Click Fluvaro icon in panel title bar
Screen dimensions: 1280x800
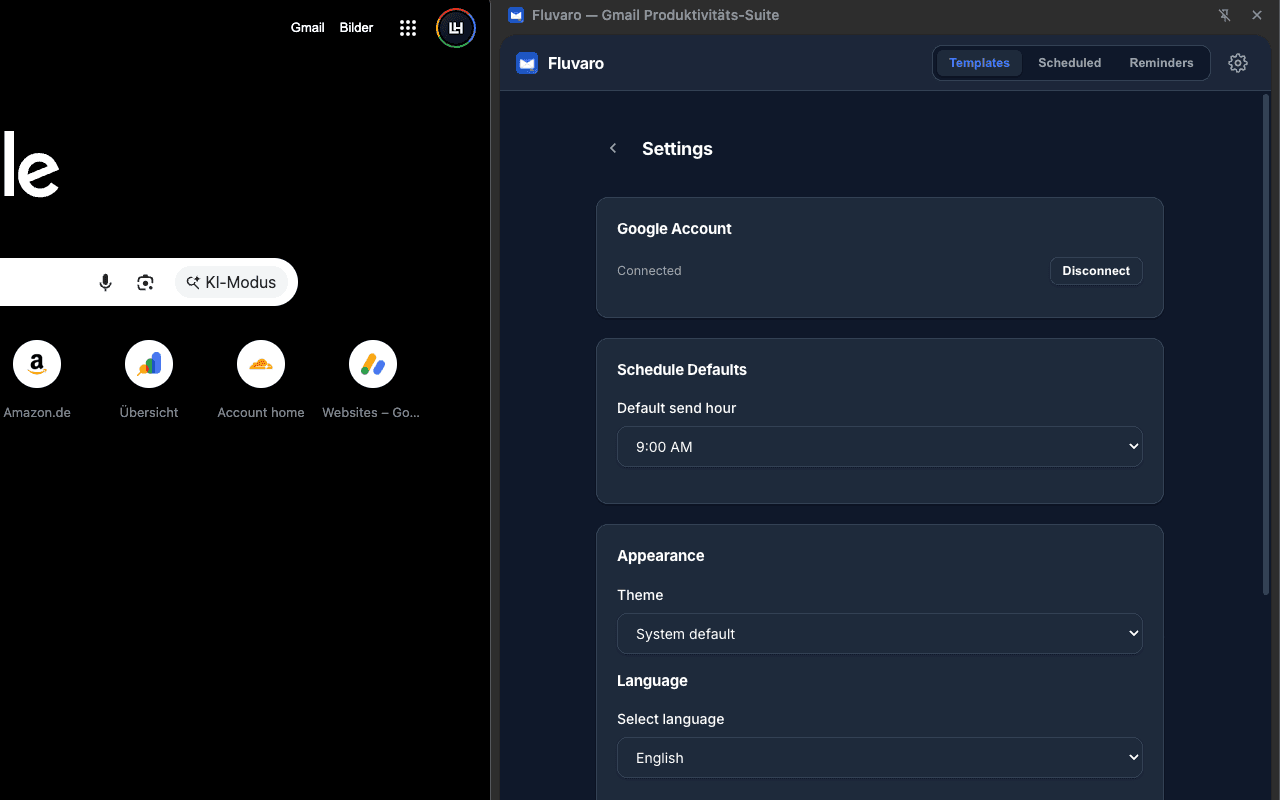tap(516, 15)
